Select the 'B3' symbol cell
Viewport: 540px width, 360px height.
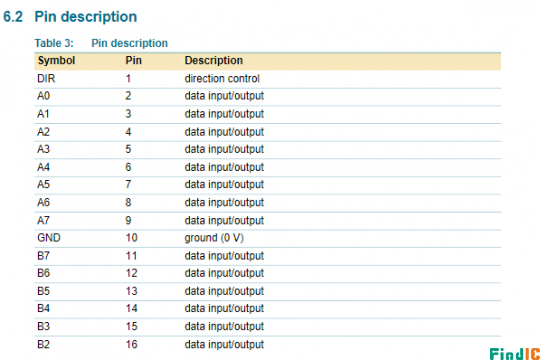(43, 326)
